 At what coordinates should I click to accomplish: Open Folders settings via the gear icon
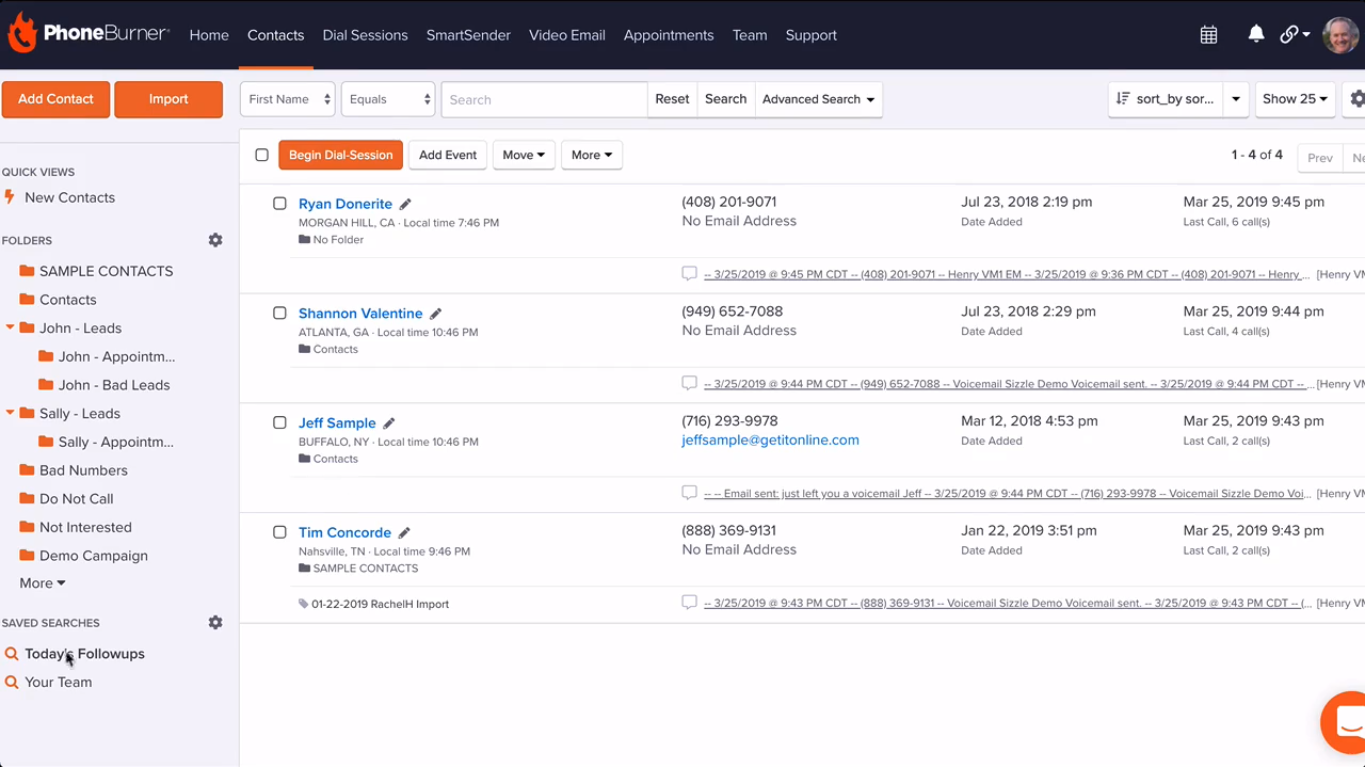tap(215, 240)
